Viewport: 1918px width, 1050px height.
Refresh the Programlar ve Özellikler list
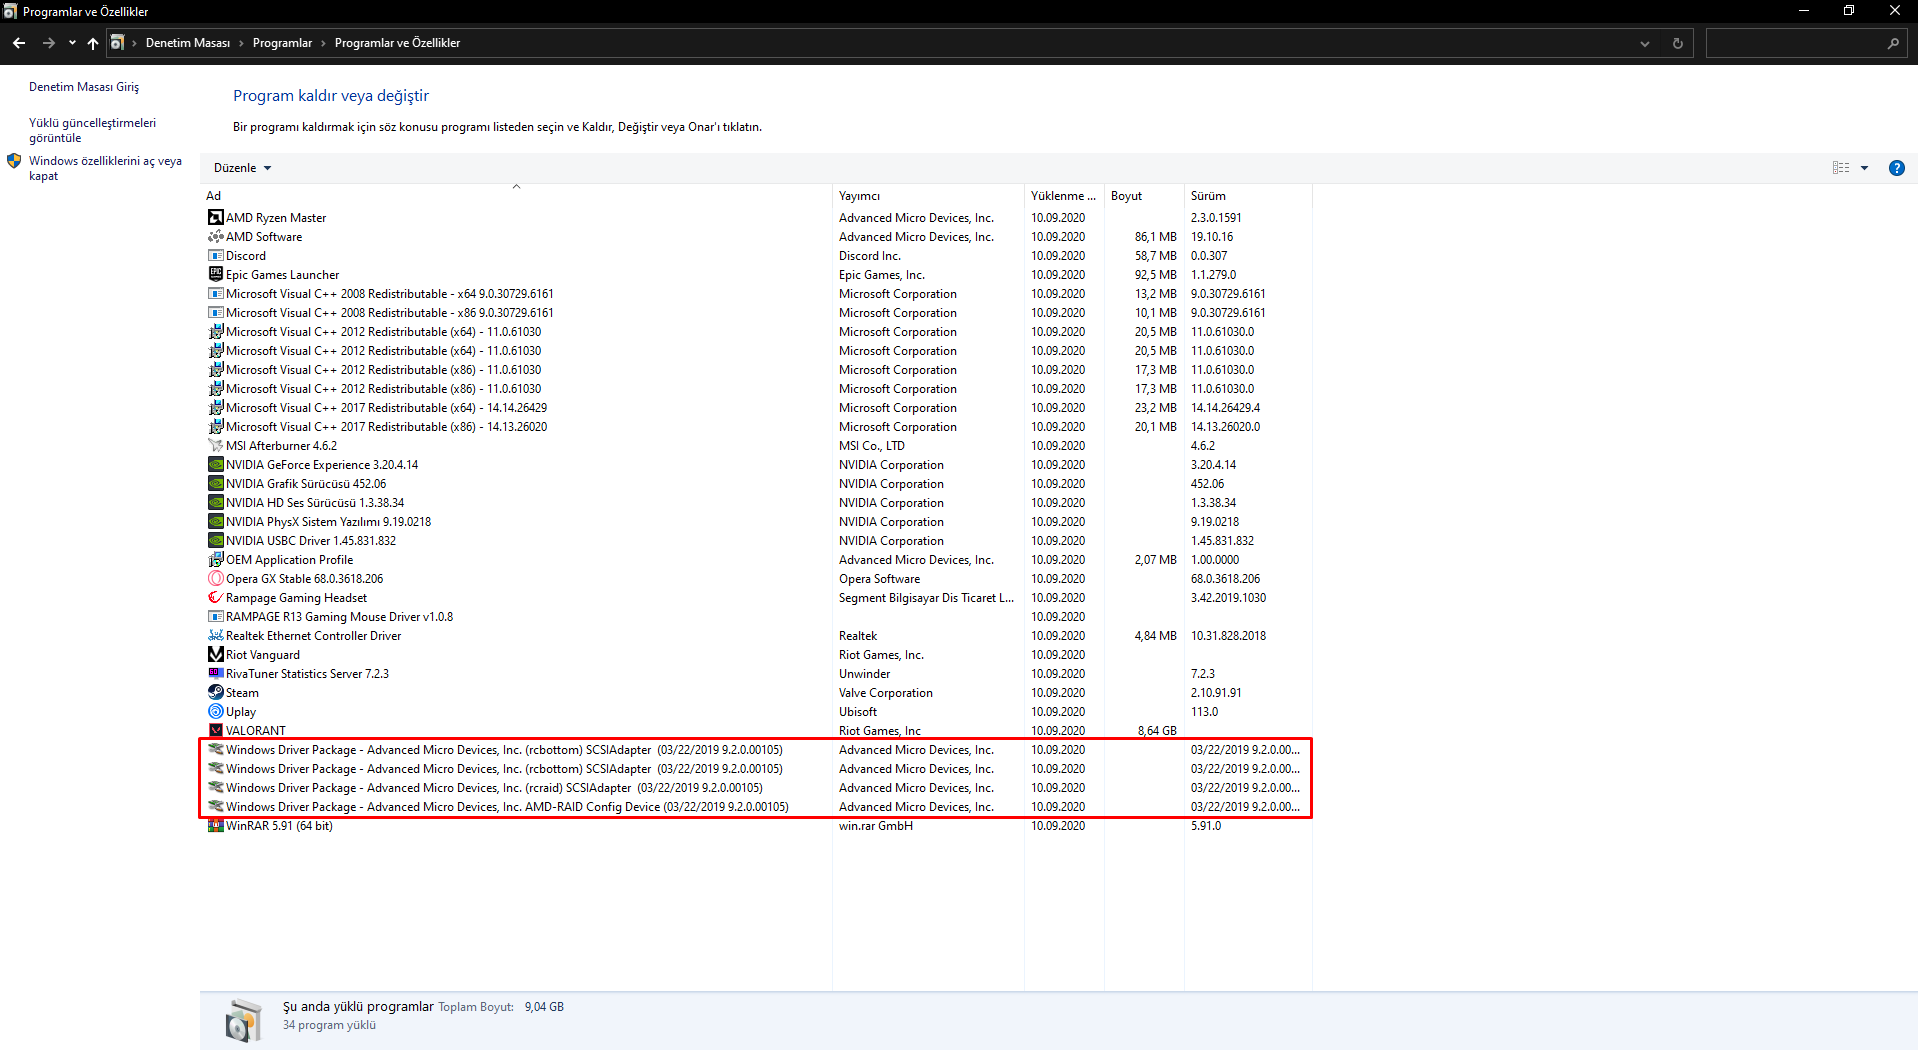(x=1677, y=43)
